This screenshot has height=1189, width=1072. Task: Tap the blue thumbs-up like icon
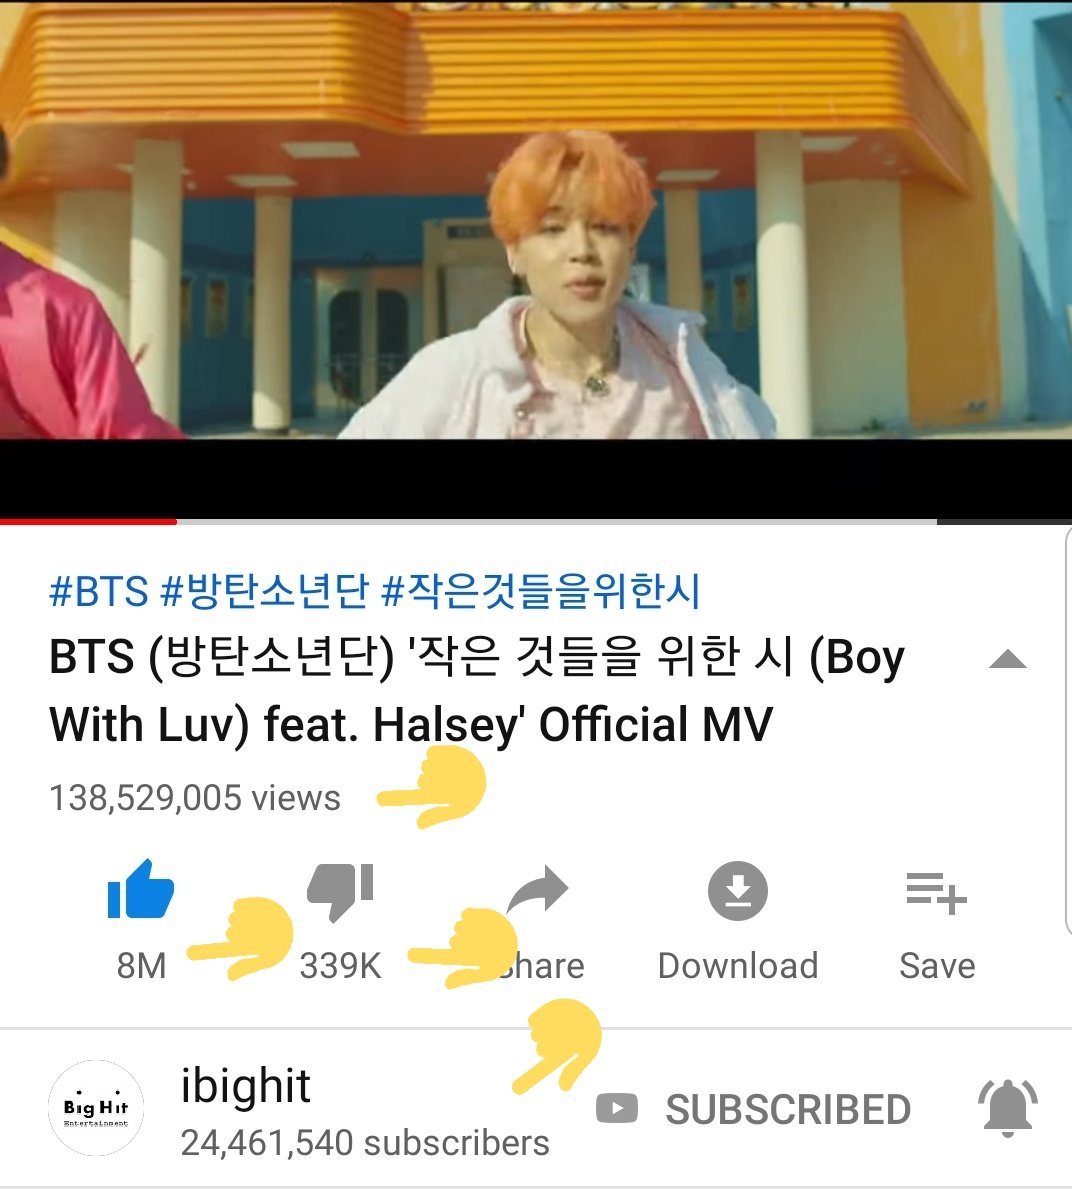pos(141,889)
